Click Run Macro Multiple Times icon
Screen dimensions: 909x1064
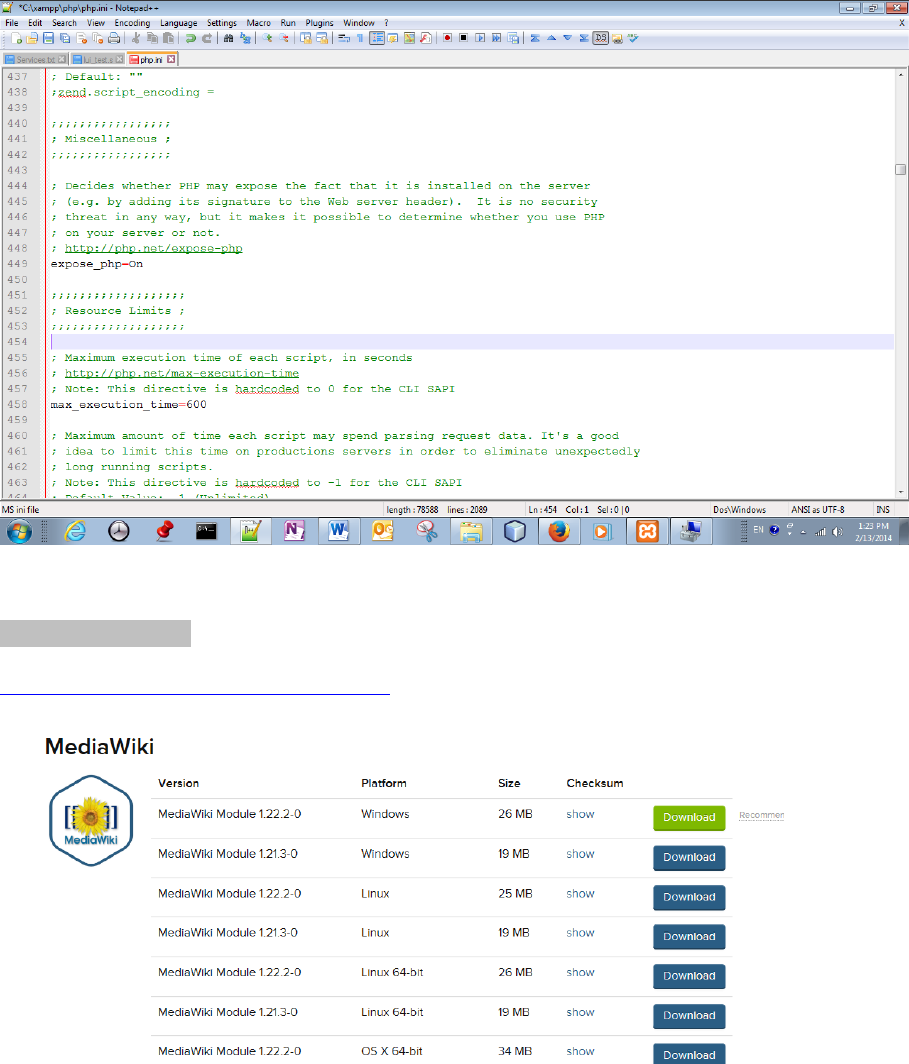coord(497,37)
